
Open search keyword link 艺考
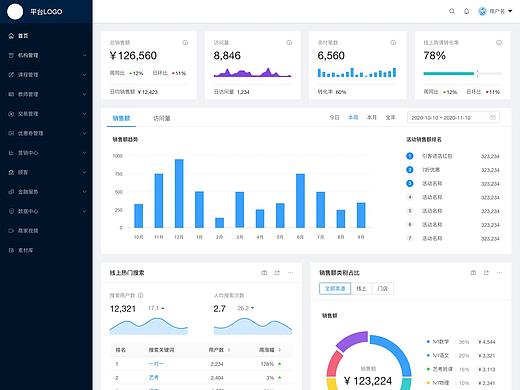coord(154,377)
